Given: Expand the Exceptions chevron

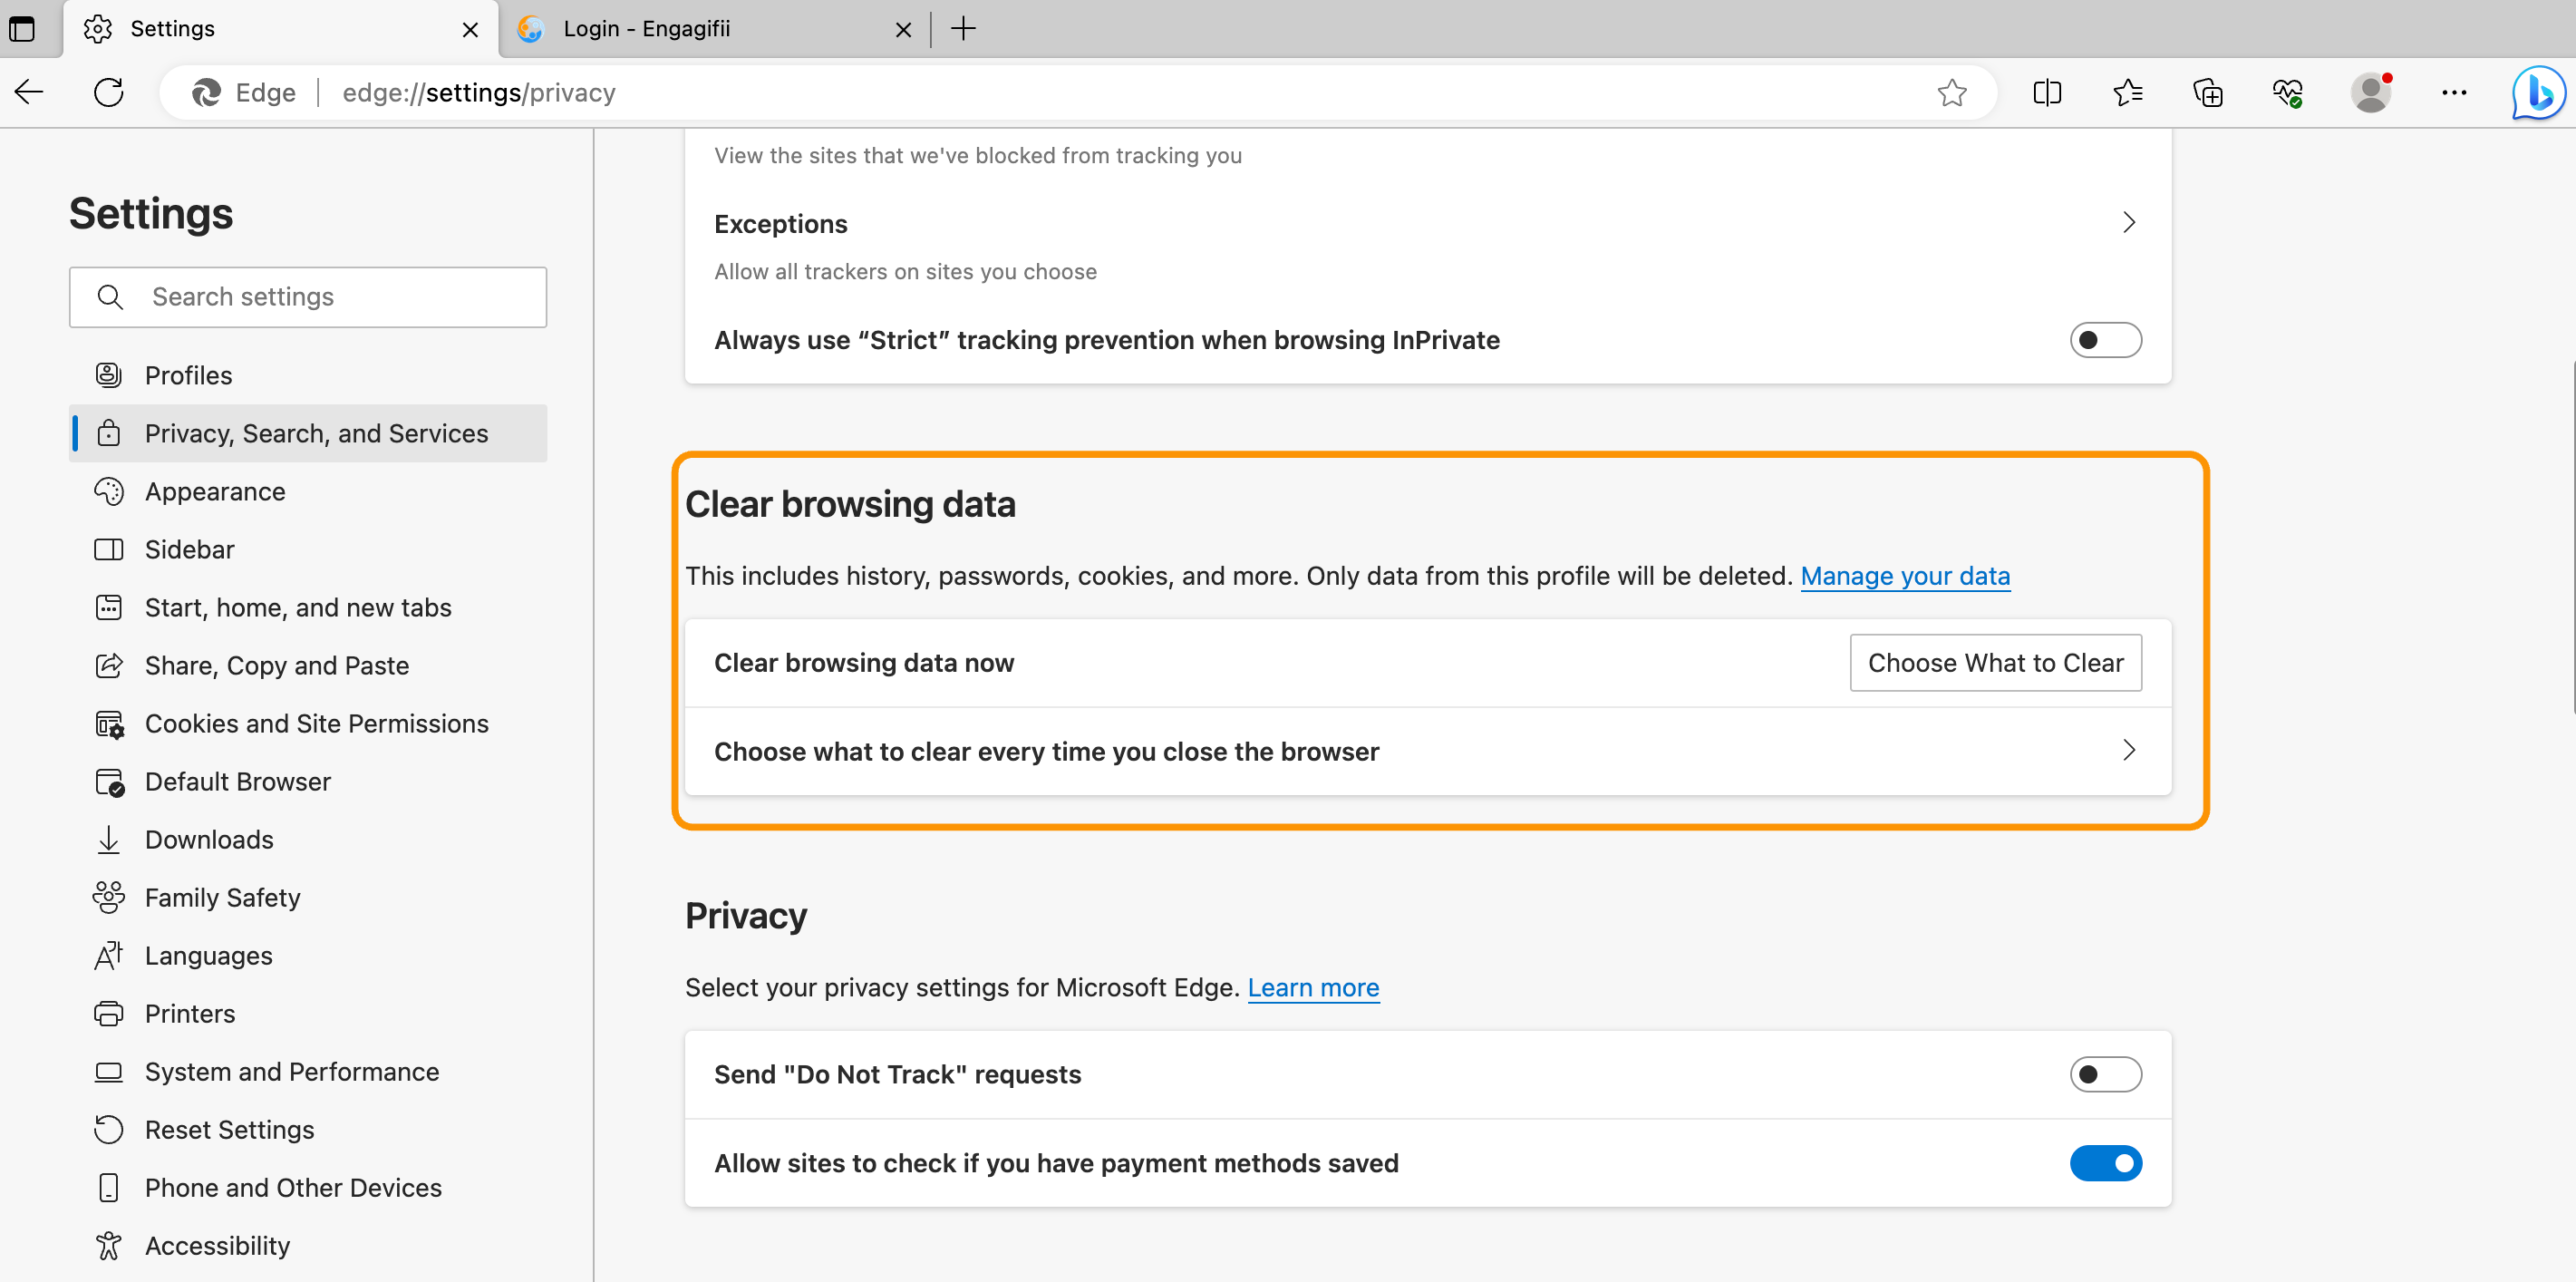Looking at the screenshot, I should 2128,222.
